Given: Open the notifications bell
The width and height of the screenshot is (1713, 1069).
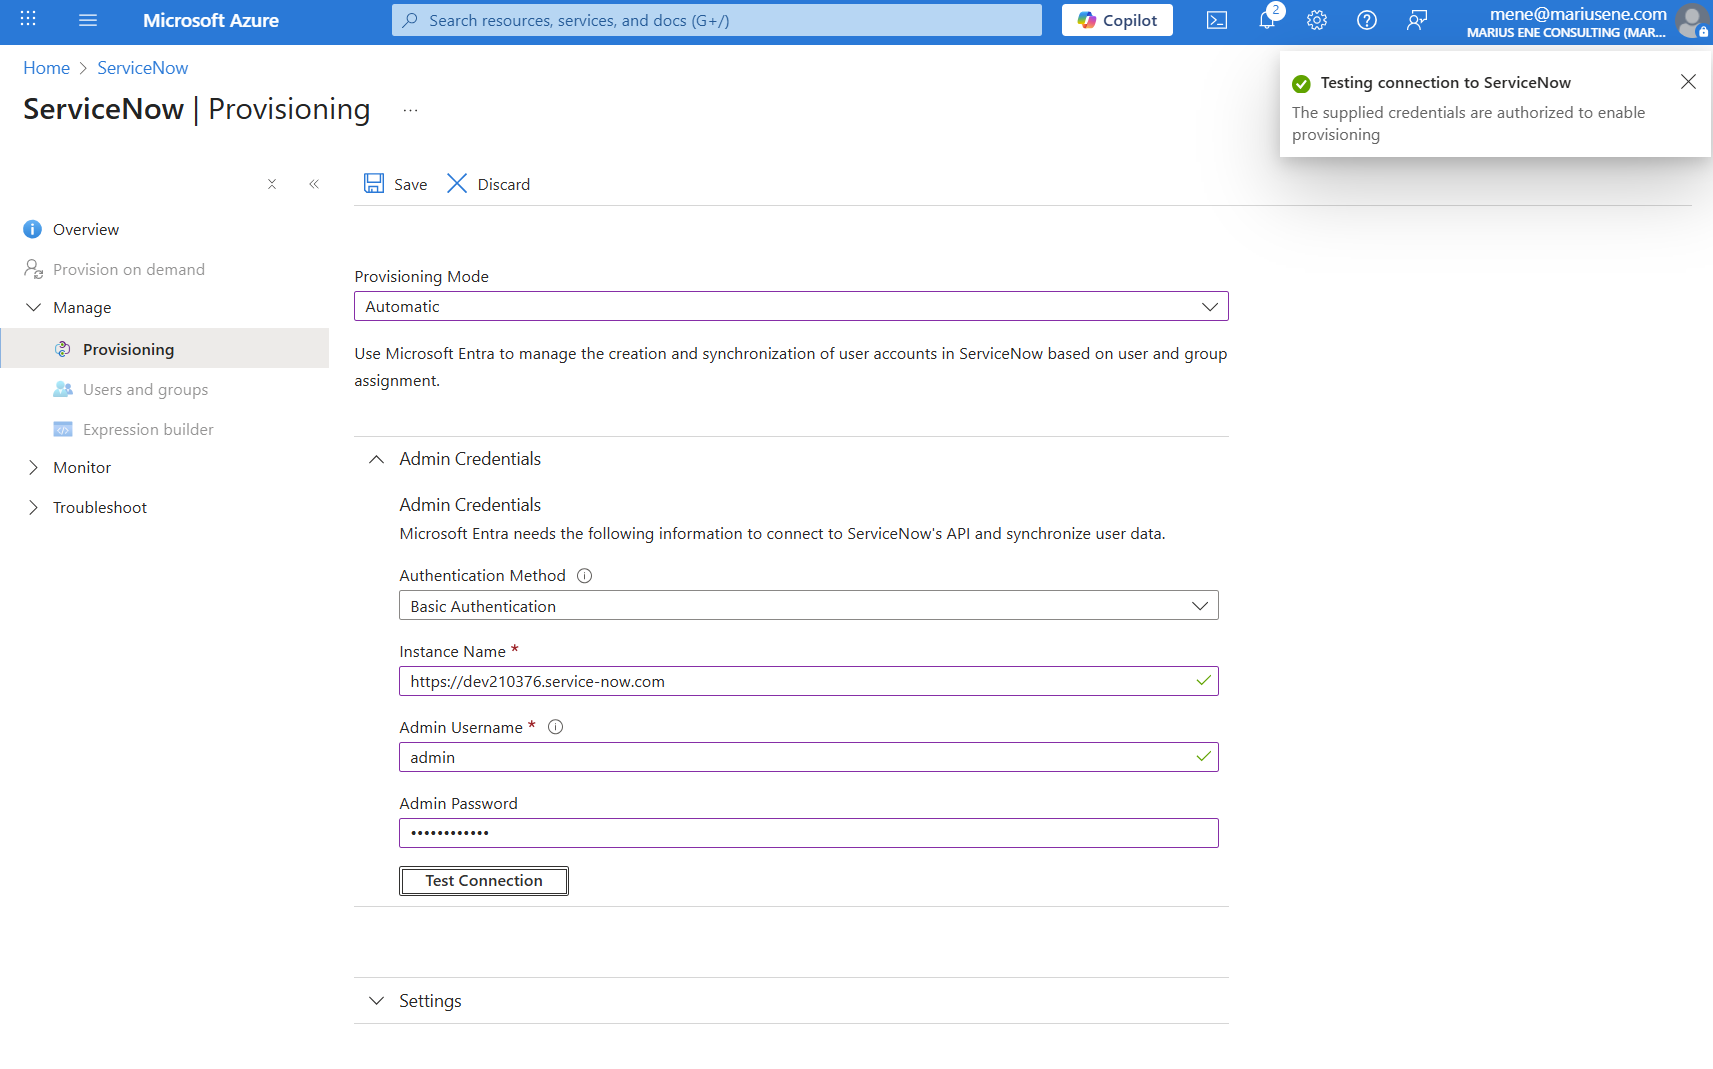Looking at the screenshot, I should click(1267, 20).
